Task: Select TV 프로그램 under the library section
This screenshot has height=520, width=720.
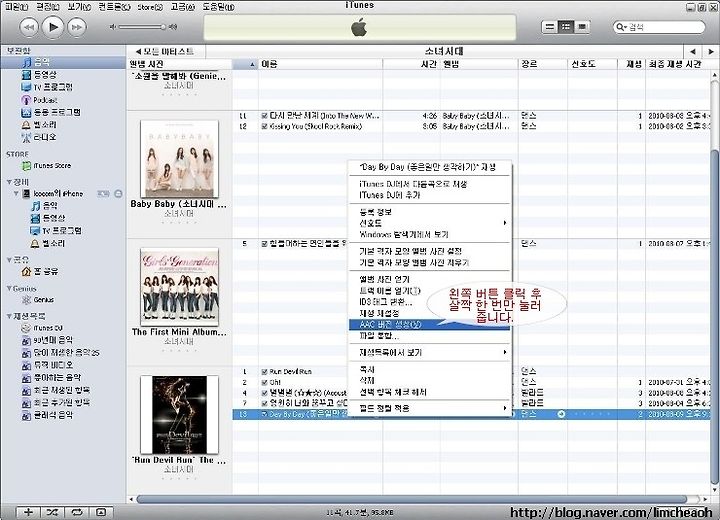Action: (53, 87)
